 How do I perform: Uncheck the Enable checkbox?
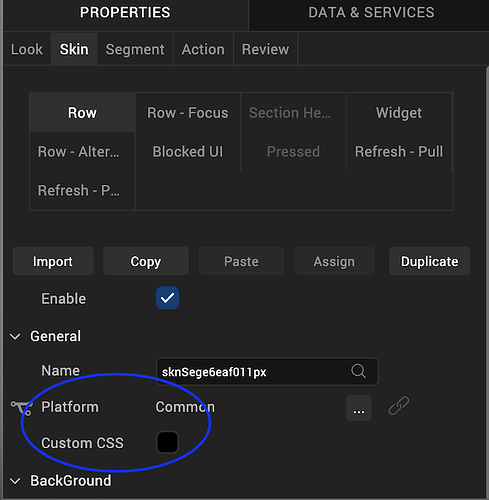pyautogui.click(x=167, y=298)
